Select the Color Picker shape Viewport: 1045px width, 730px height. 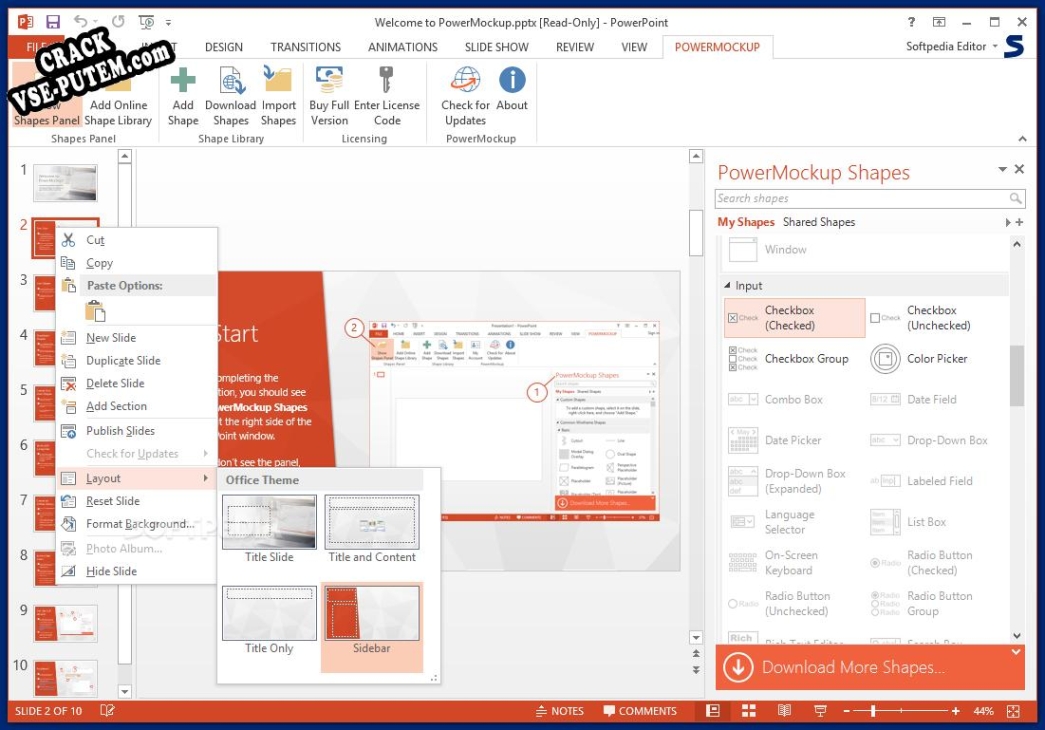(x=938, y=359)
